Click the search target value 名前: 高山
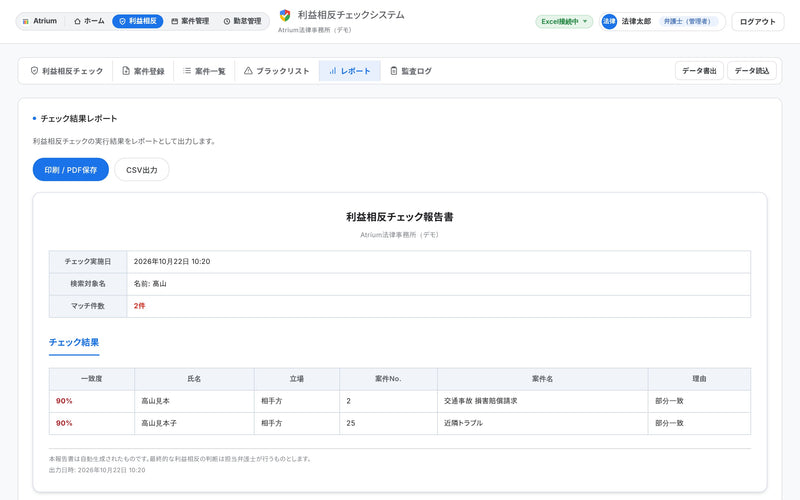 point(150,284)
